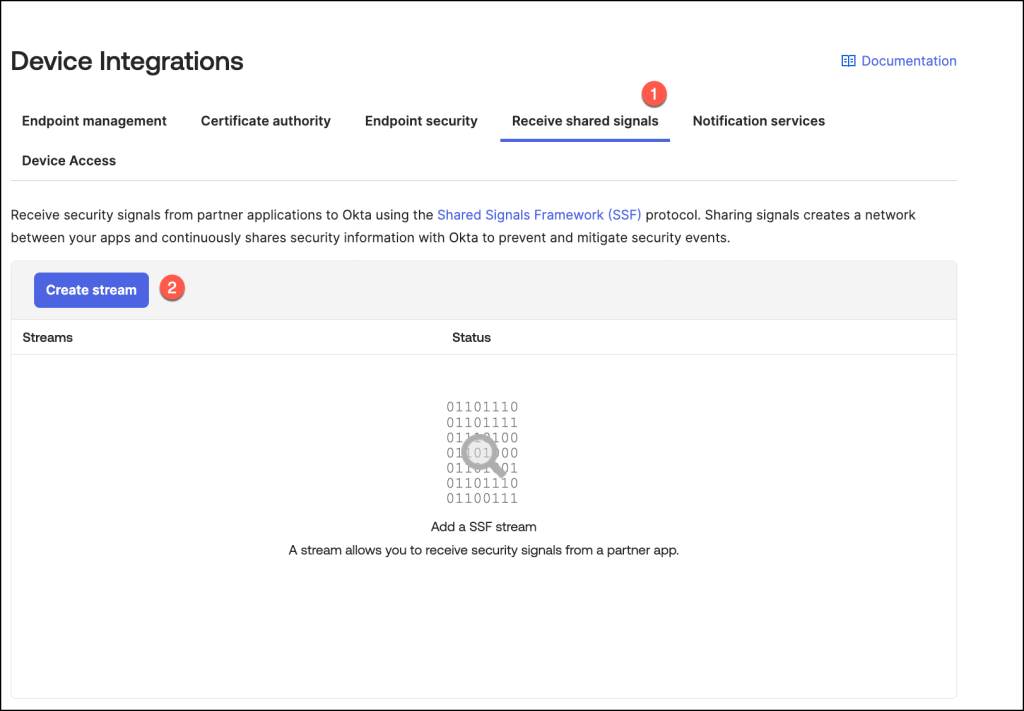The width and height of the screenshot is (1024, 711).
Task: Click the red number 2 badge
Action: pyautogui.click(x=172, y=288)
